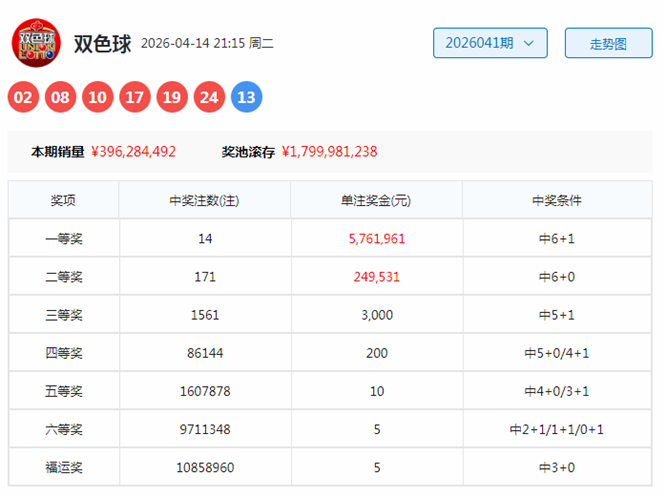
Task: Click the 奖项 column header
Action: pyautogui.click(x=63, y=200)
